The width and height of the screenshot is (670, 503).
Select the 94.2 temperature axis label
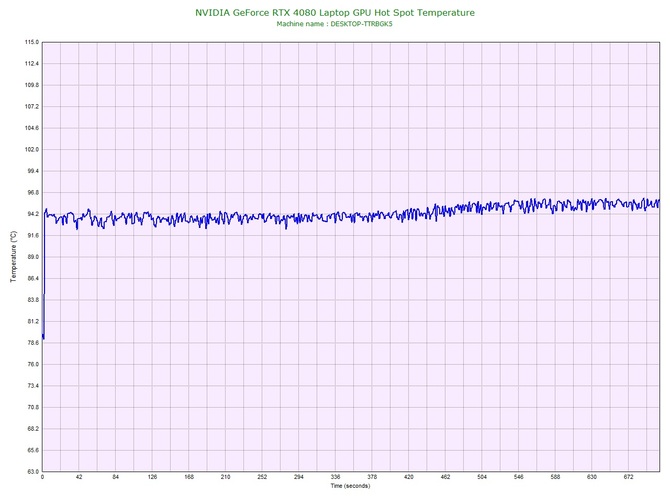[x=33, y=214]
